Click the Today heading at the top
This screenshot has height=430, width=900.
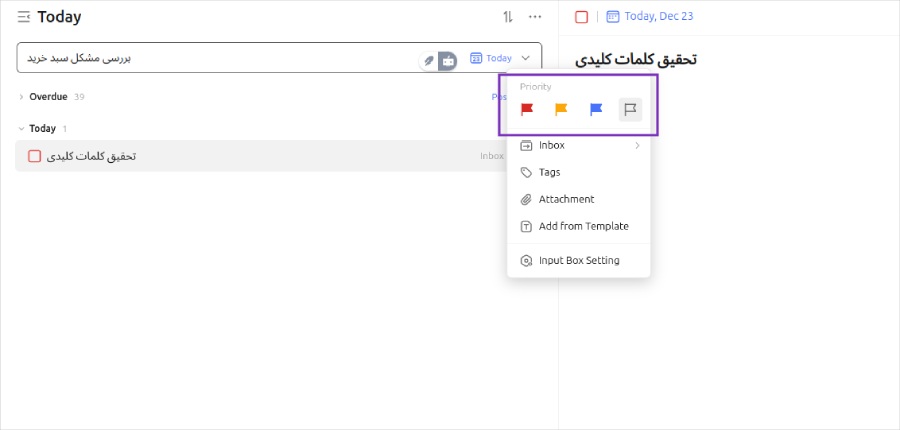click(59, 17)
